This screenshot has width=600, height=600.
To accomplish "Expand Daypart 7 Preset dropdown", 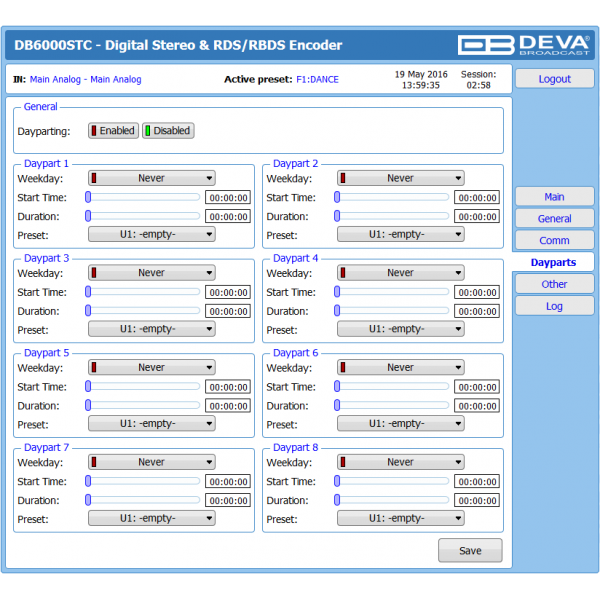I will (x=152, y=518).
